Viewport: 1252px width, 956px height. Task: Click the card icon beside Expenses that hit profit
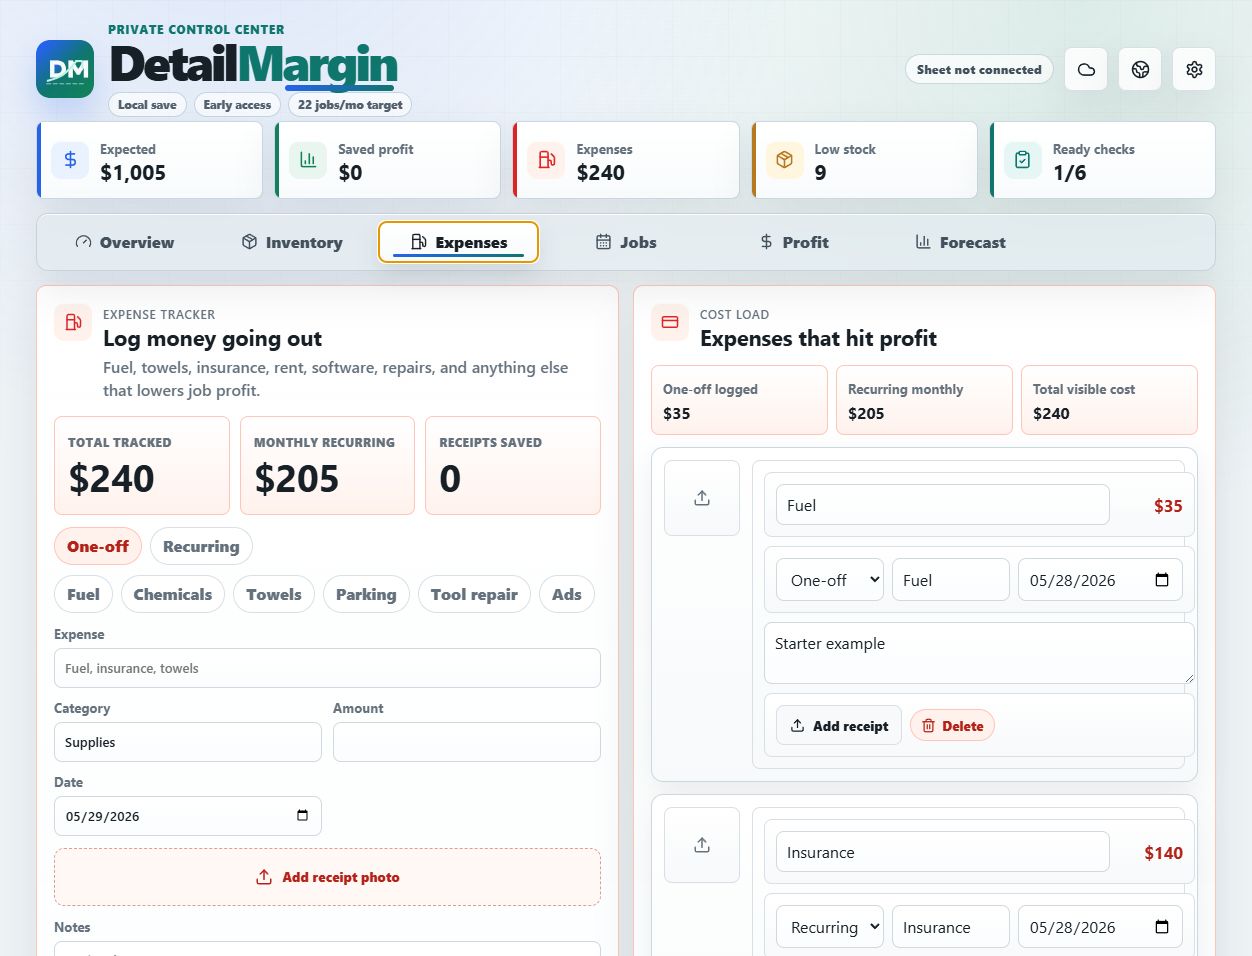(x=670, y=322)
